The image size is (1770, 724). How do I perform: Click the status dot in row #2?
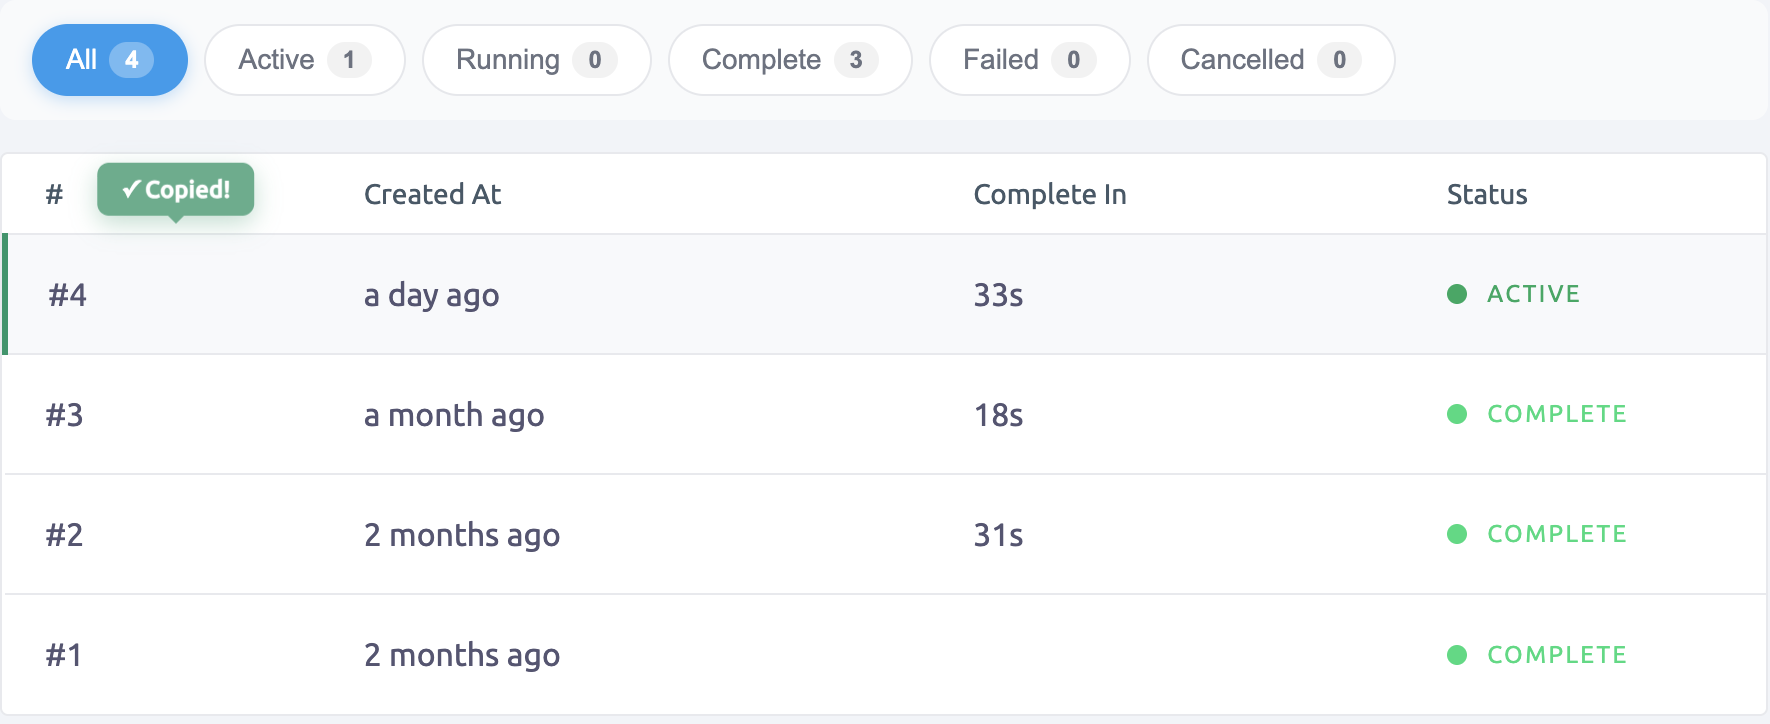click(x=1457, y=534)
